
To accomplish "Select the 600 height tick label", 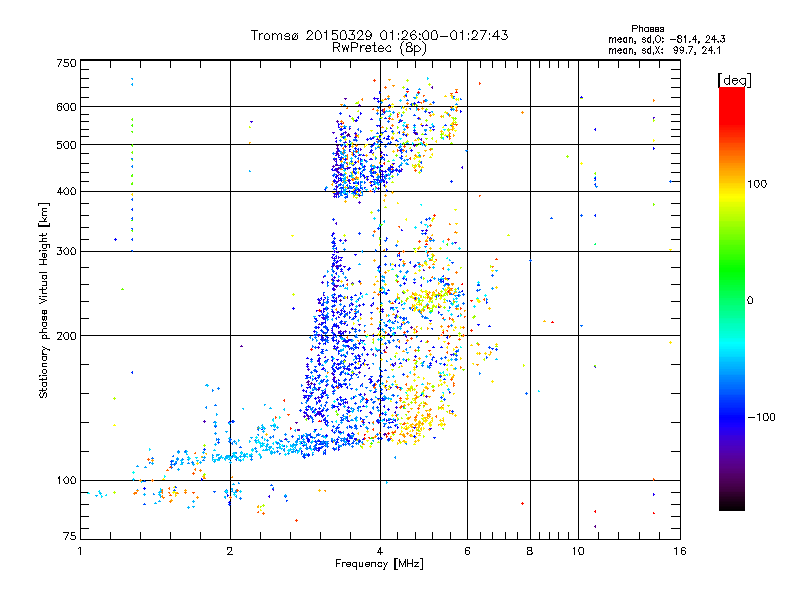I will pos(66,107).
